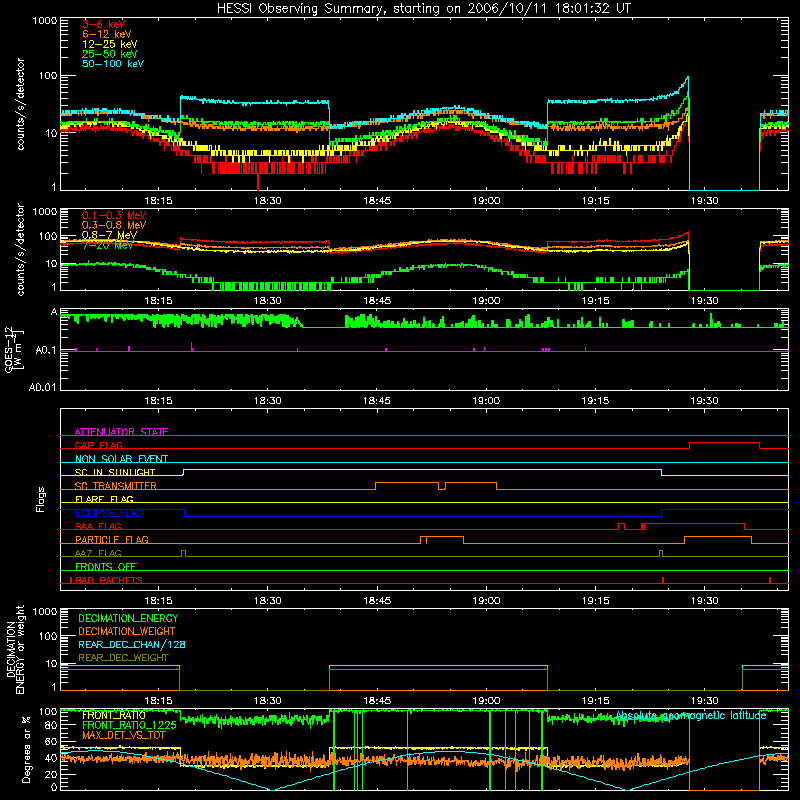Click the PARTICLE_FLAG label

pyautogui.click(x=112, y=540)
